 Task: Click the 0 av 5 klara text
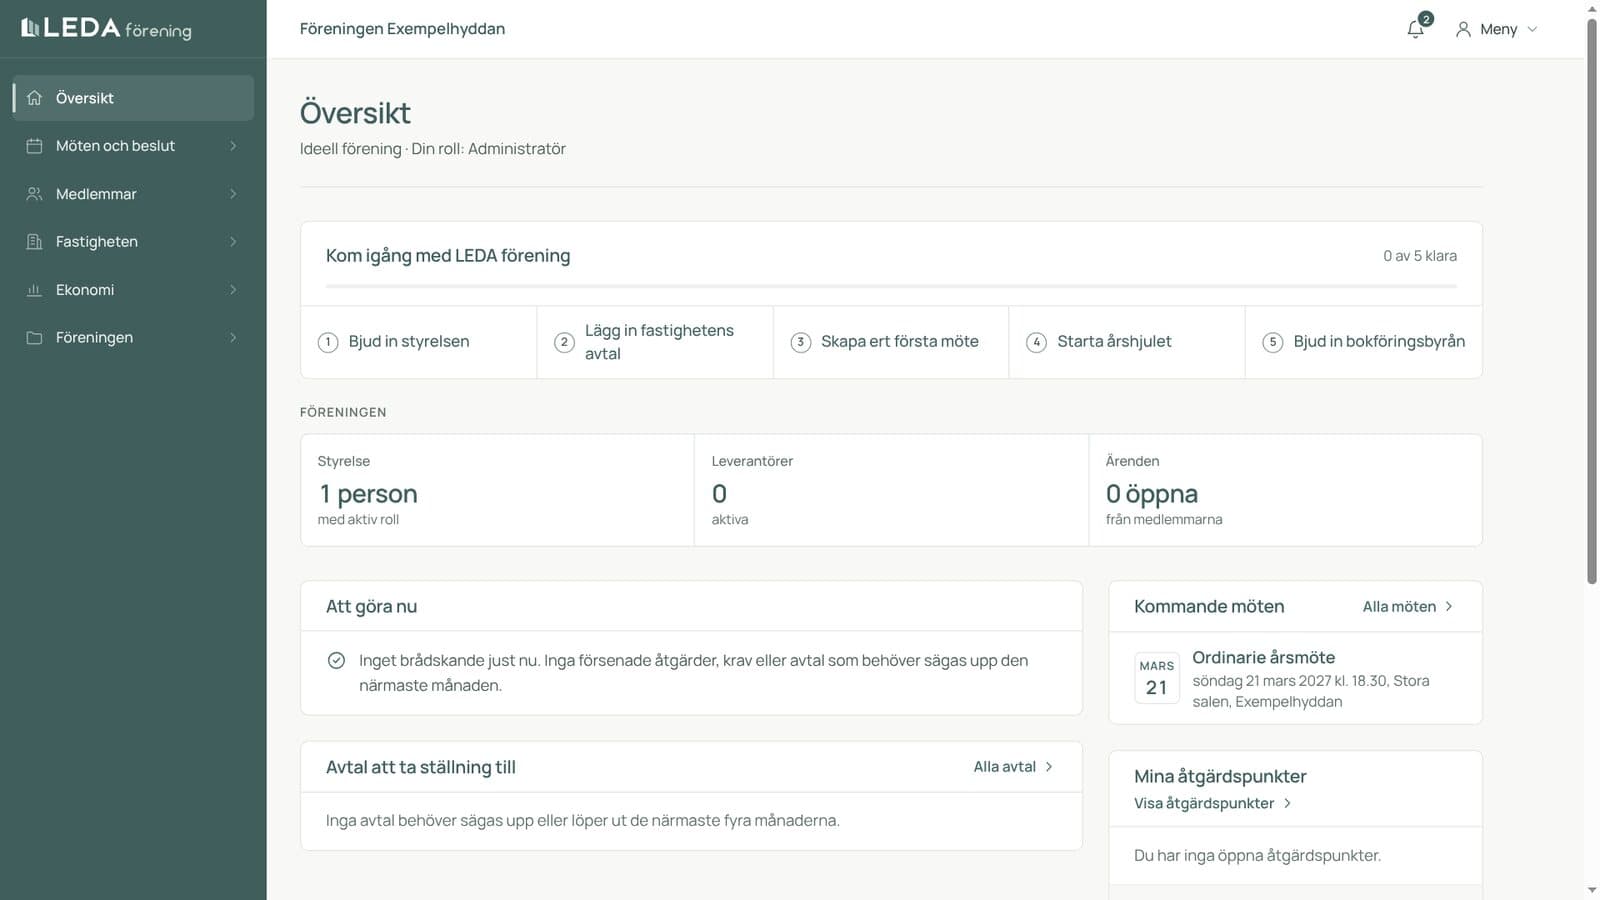(x=1420, y=256)
